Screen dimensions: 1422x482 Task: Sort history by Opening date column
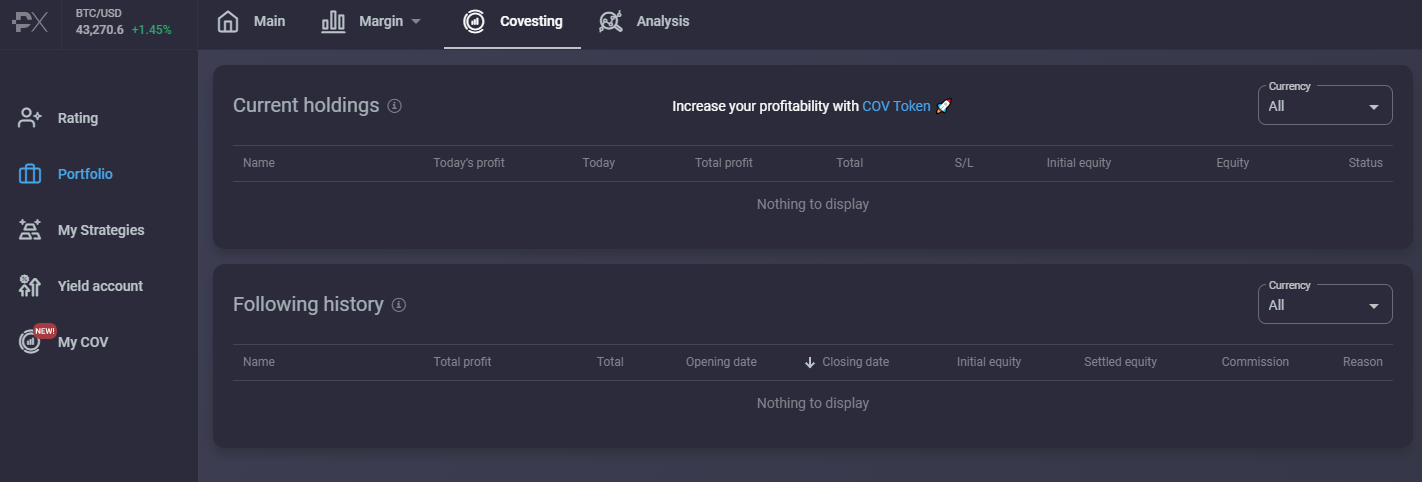(x=721, y=362)
